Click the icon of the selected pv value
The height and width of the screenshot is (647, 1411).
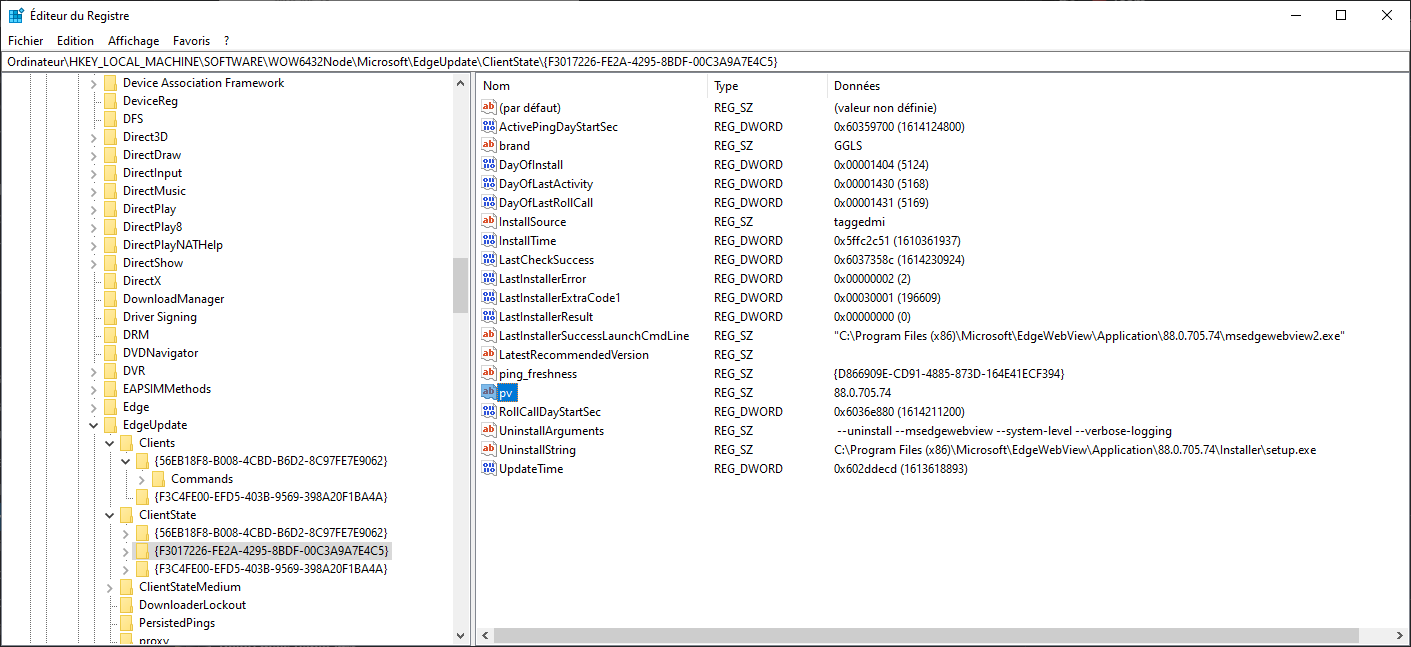click(x=489, y=392)
